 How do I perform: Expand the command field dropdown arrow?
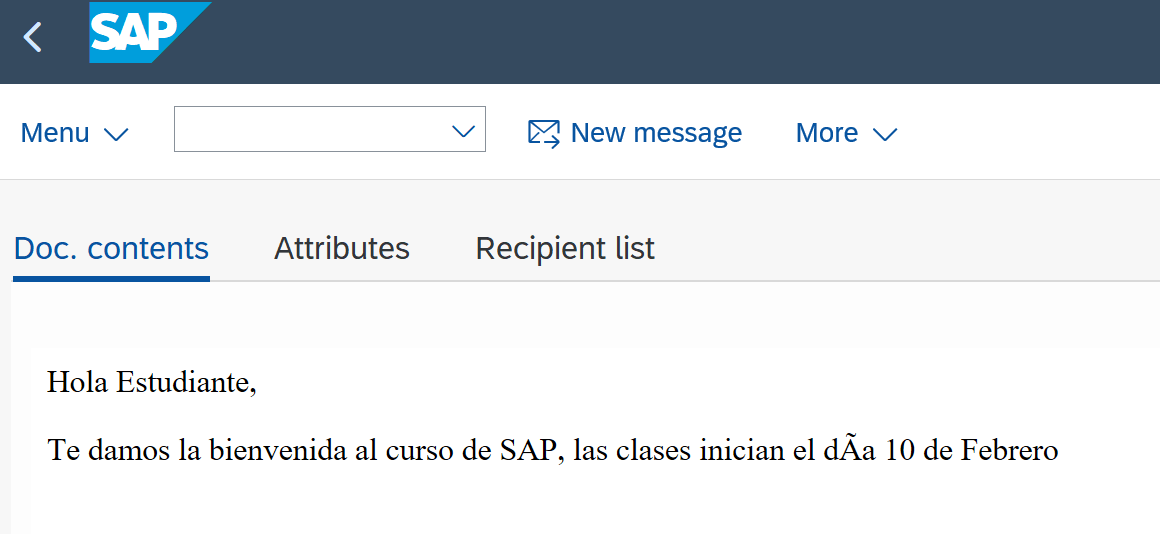pyautogui.click(x=463, y=131)
